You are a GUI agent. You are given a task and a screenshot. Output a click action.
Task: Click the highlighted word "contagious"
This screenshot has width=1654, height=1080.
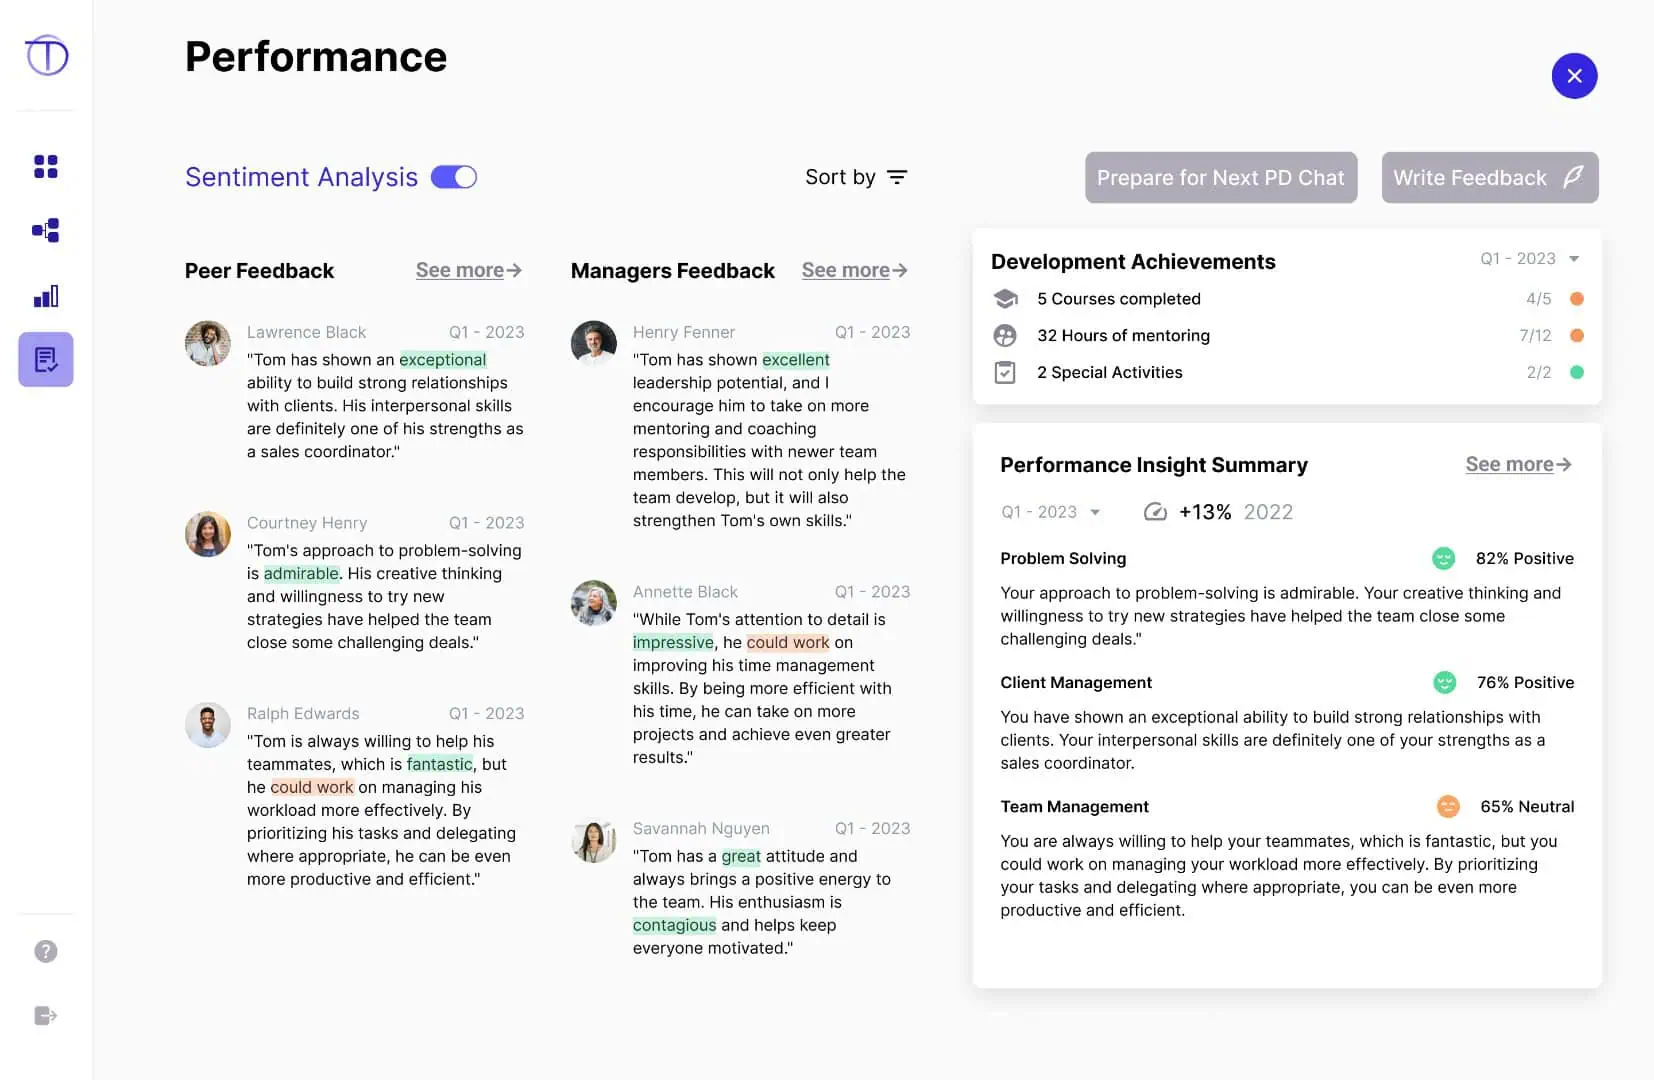674,925
